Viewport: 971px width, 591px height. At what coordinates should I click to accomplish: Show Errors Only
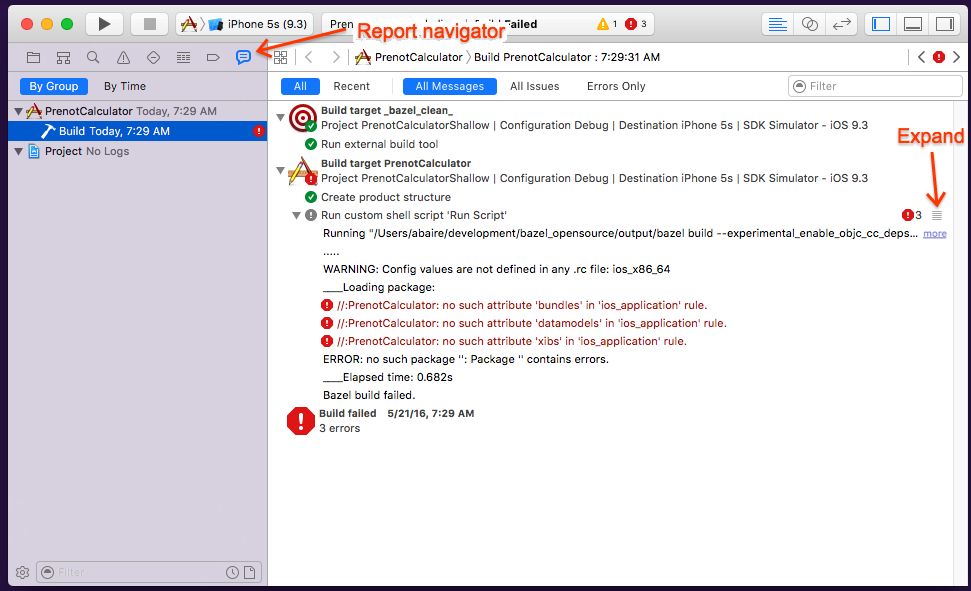[616, 86]
